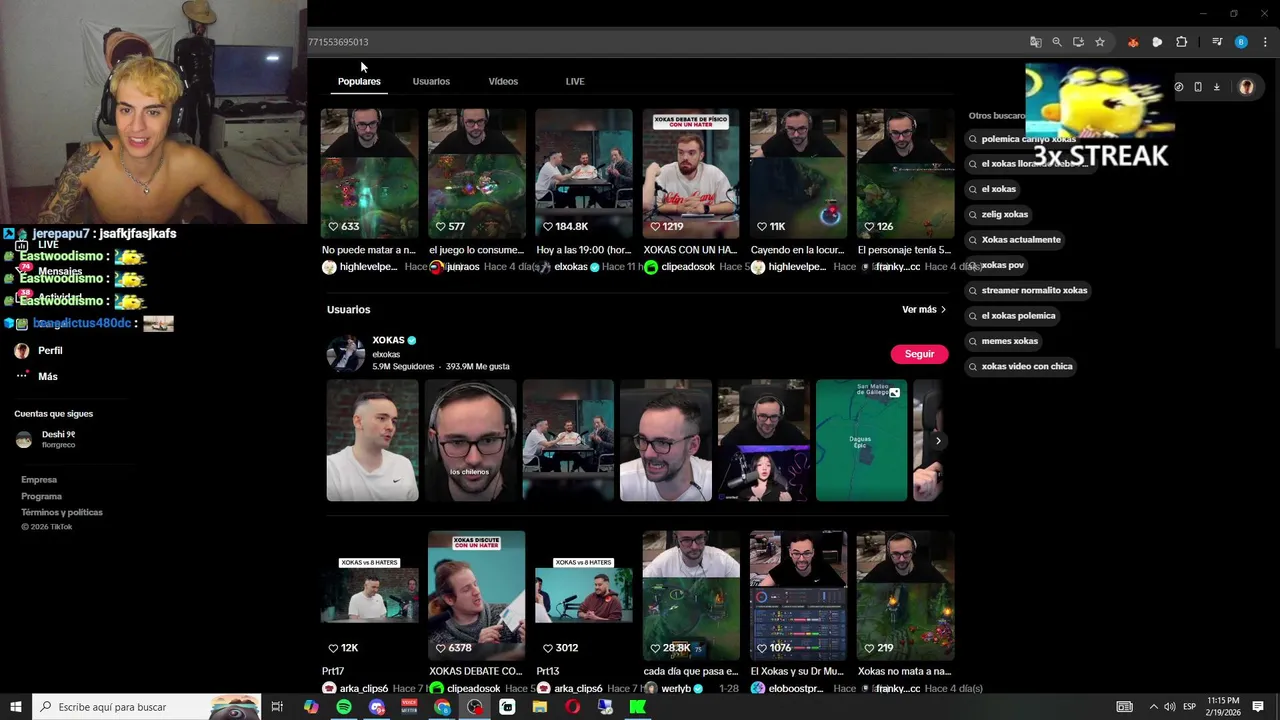This screenshot has width=1280, height=720.
Task: Open video 'cada día que pasa e...'
Action: point(691,595)
